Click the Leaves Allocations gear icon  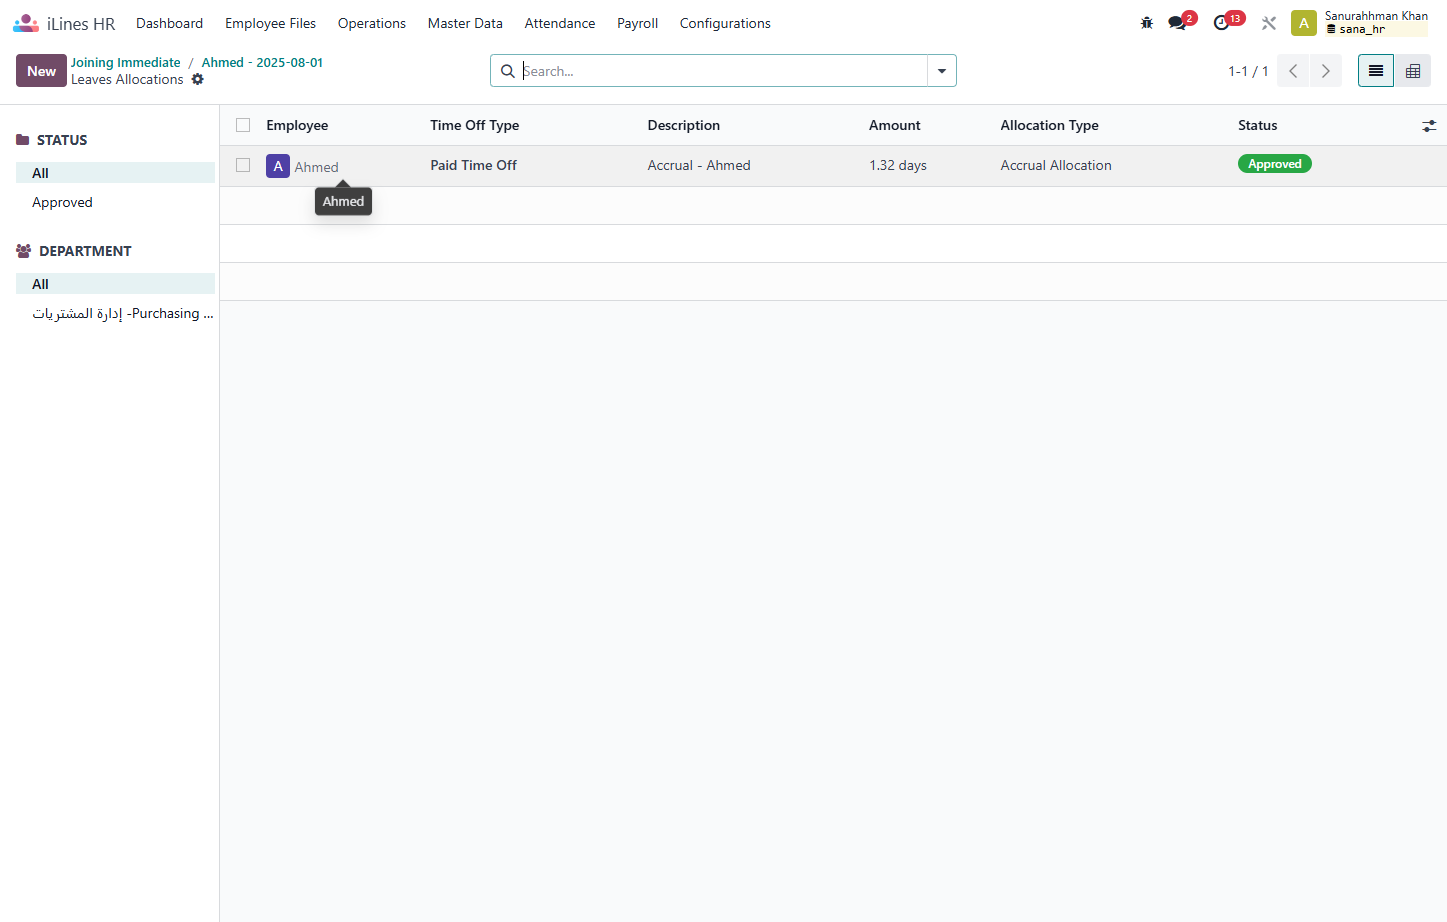198,79
